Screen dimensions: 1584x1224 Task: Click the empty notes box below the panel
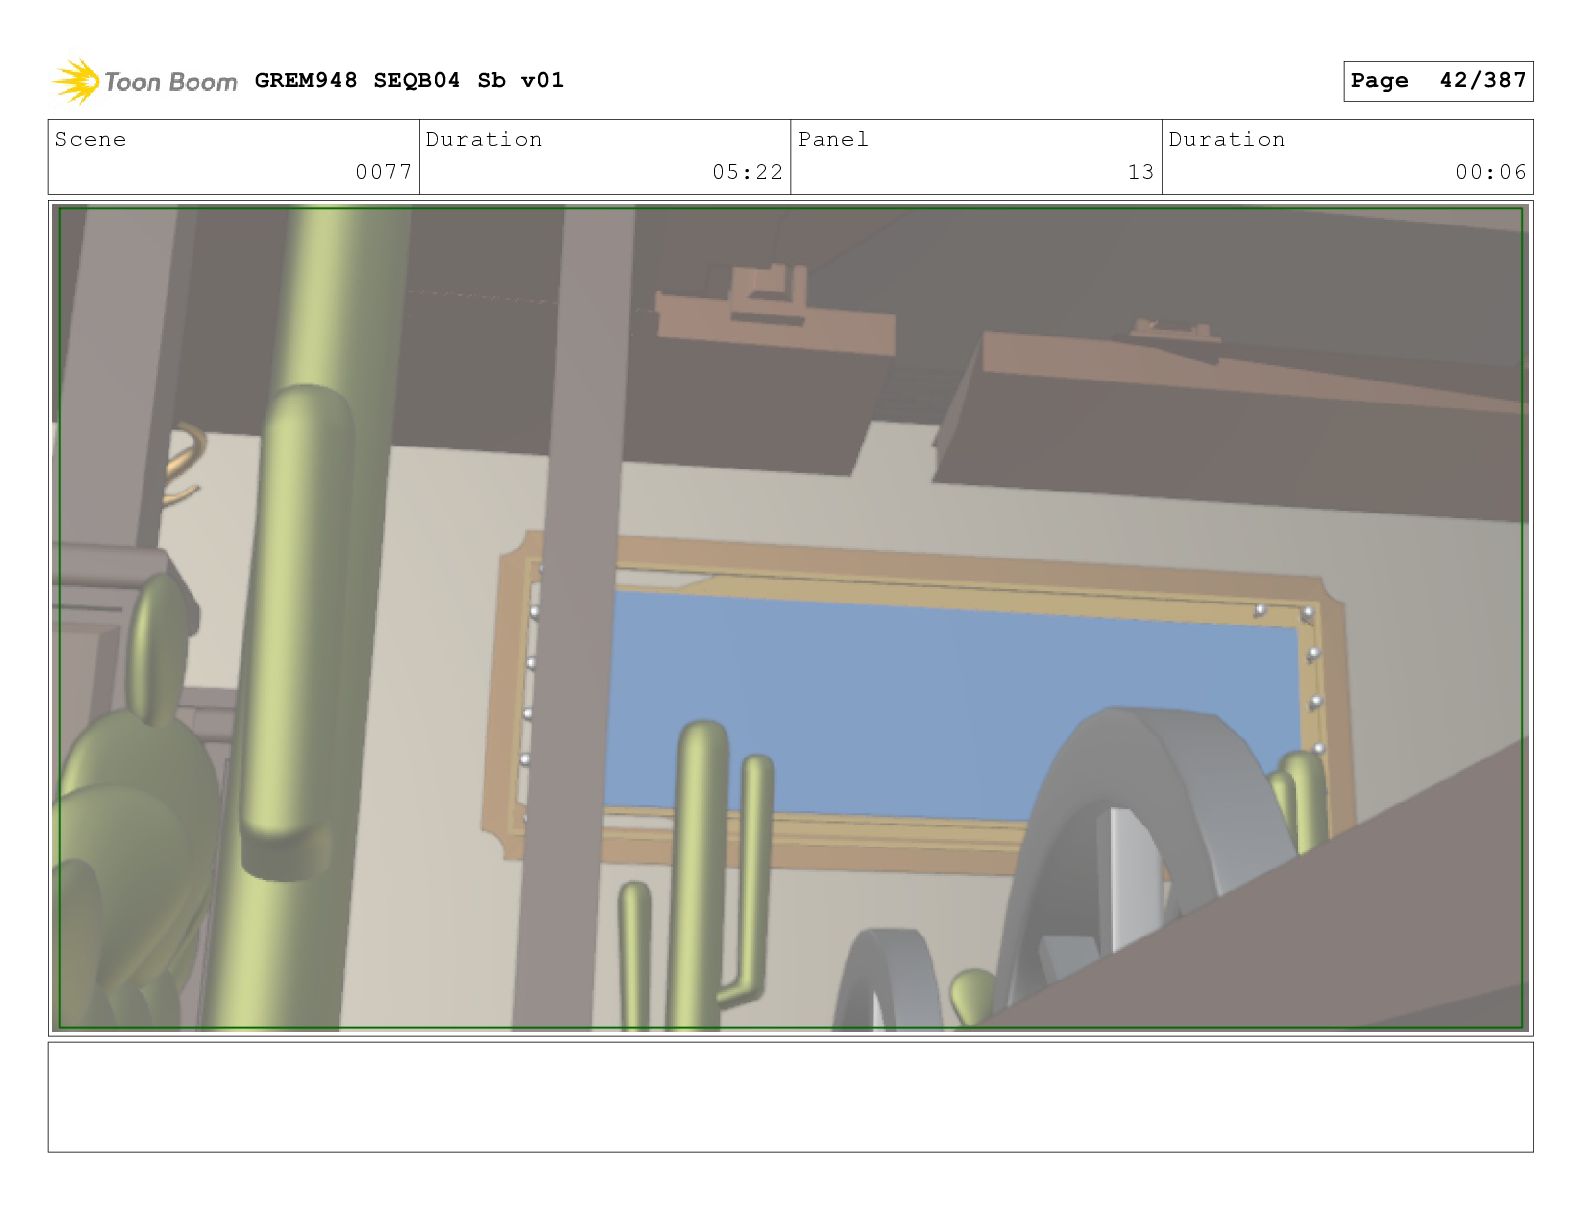pos(790,1097)
